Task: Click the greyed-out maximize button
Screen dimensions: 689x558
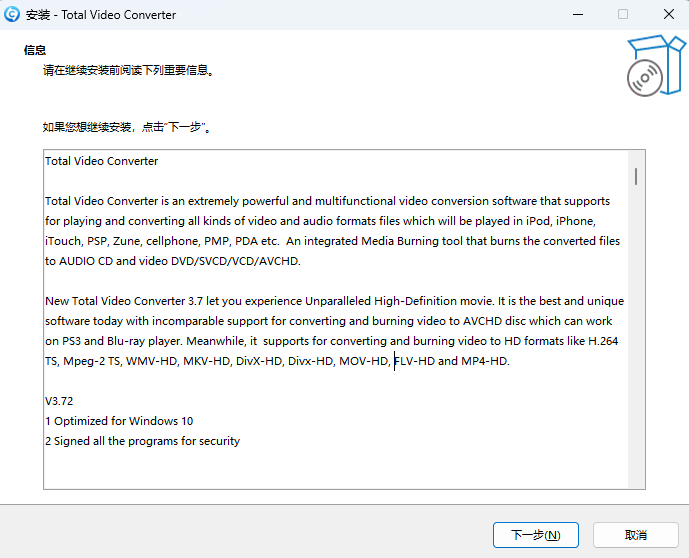Action: (x=623, y=15)
